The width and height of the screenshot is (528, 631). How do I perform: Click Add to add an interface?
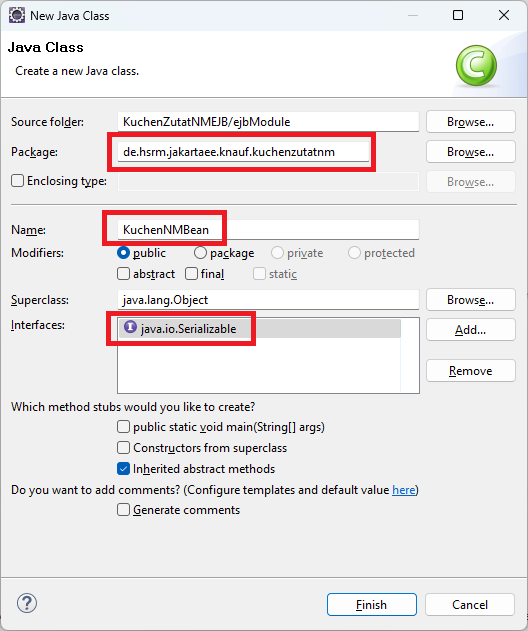point(470,330)
